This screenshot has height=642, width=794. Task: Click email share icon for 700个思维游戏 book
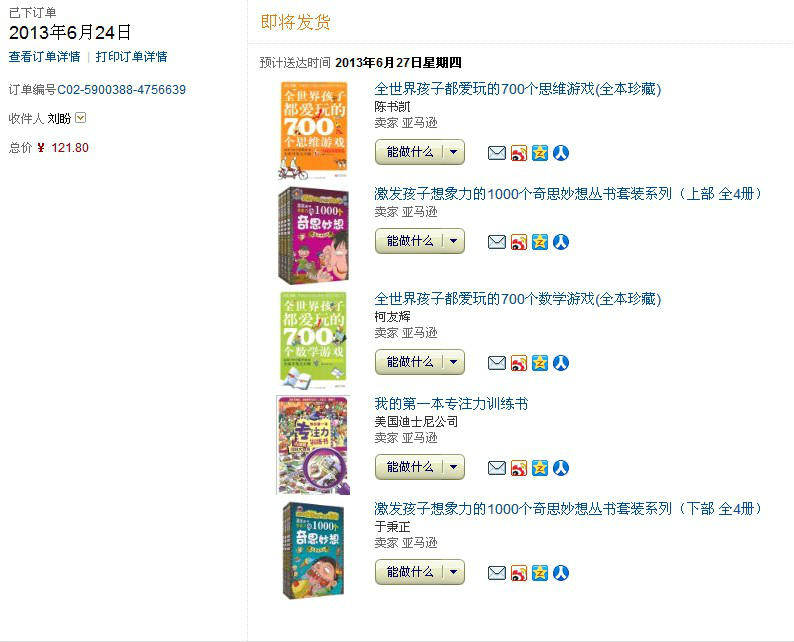click(496, 153)
